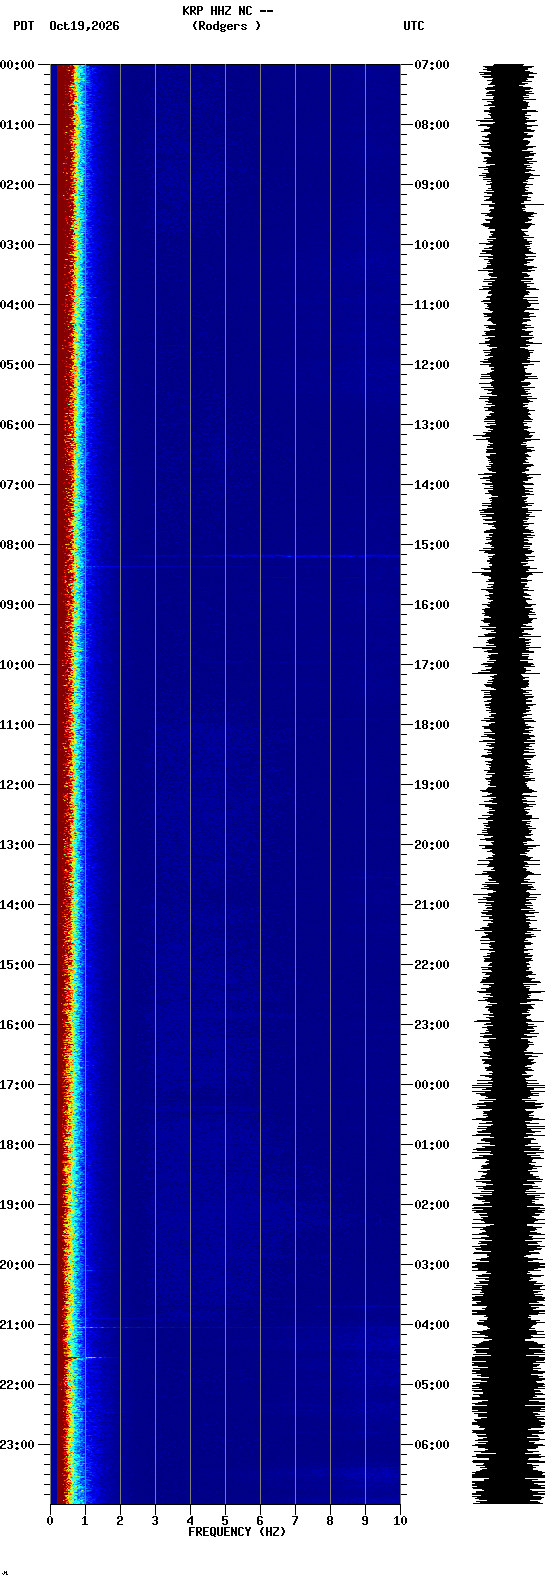Click 10:00 on the PDT axis
The image size is (552, 1584).
[18, 665]
